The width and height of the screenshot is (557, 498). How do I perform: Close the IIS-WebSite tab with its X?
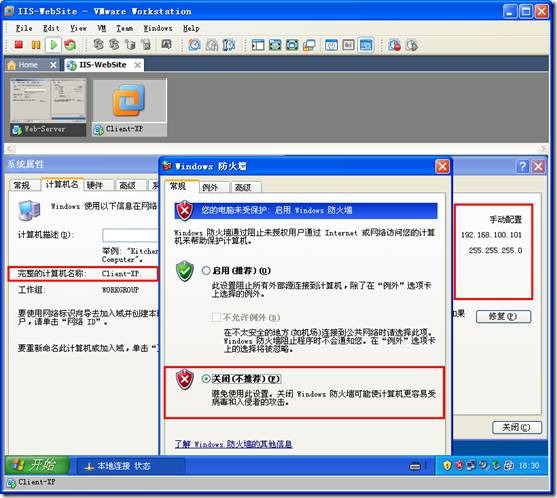137,65
